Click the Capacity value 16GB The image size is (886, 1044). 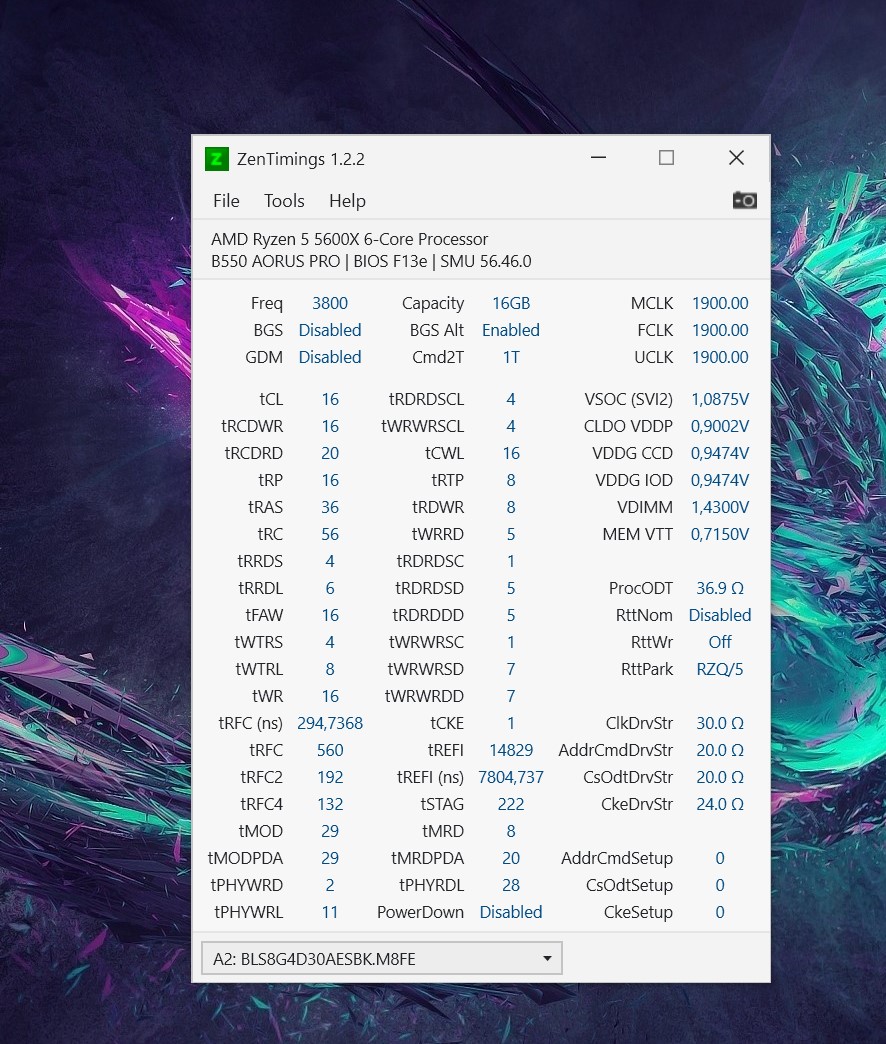click(x=511, y=303)
